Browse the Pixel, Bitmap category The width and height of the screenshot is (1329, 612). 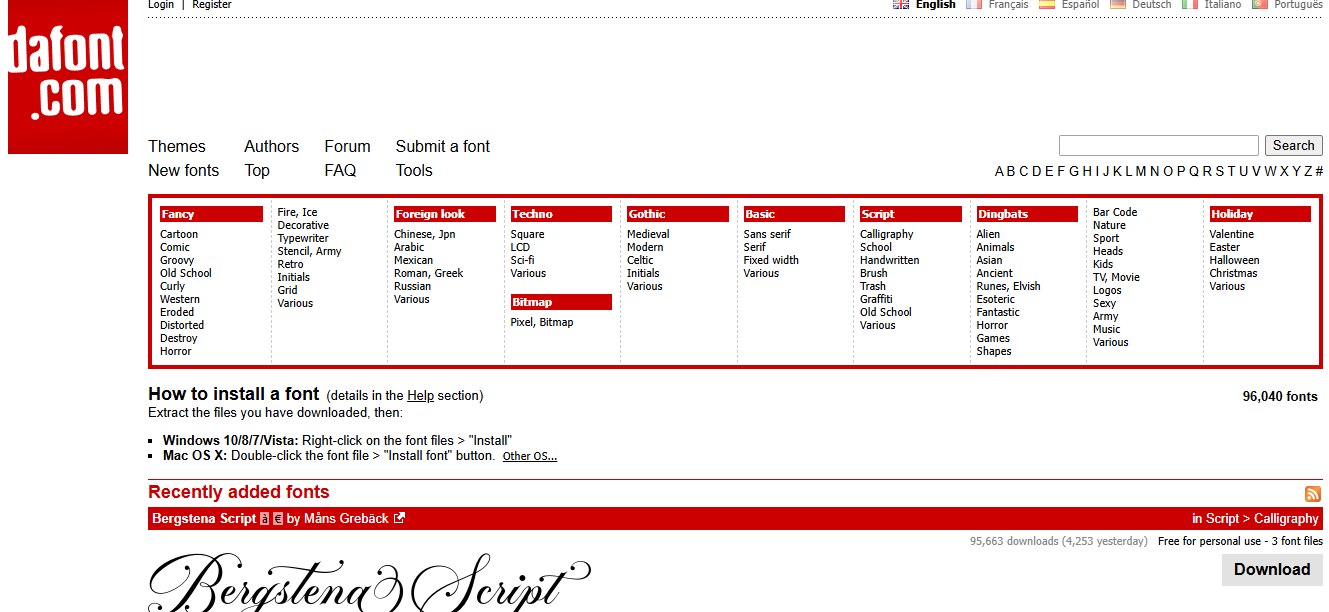pos(542,322)
